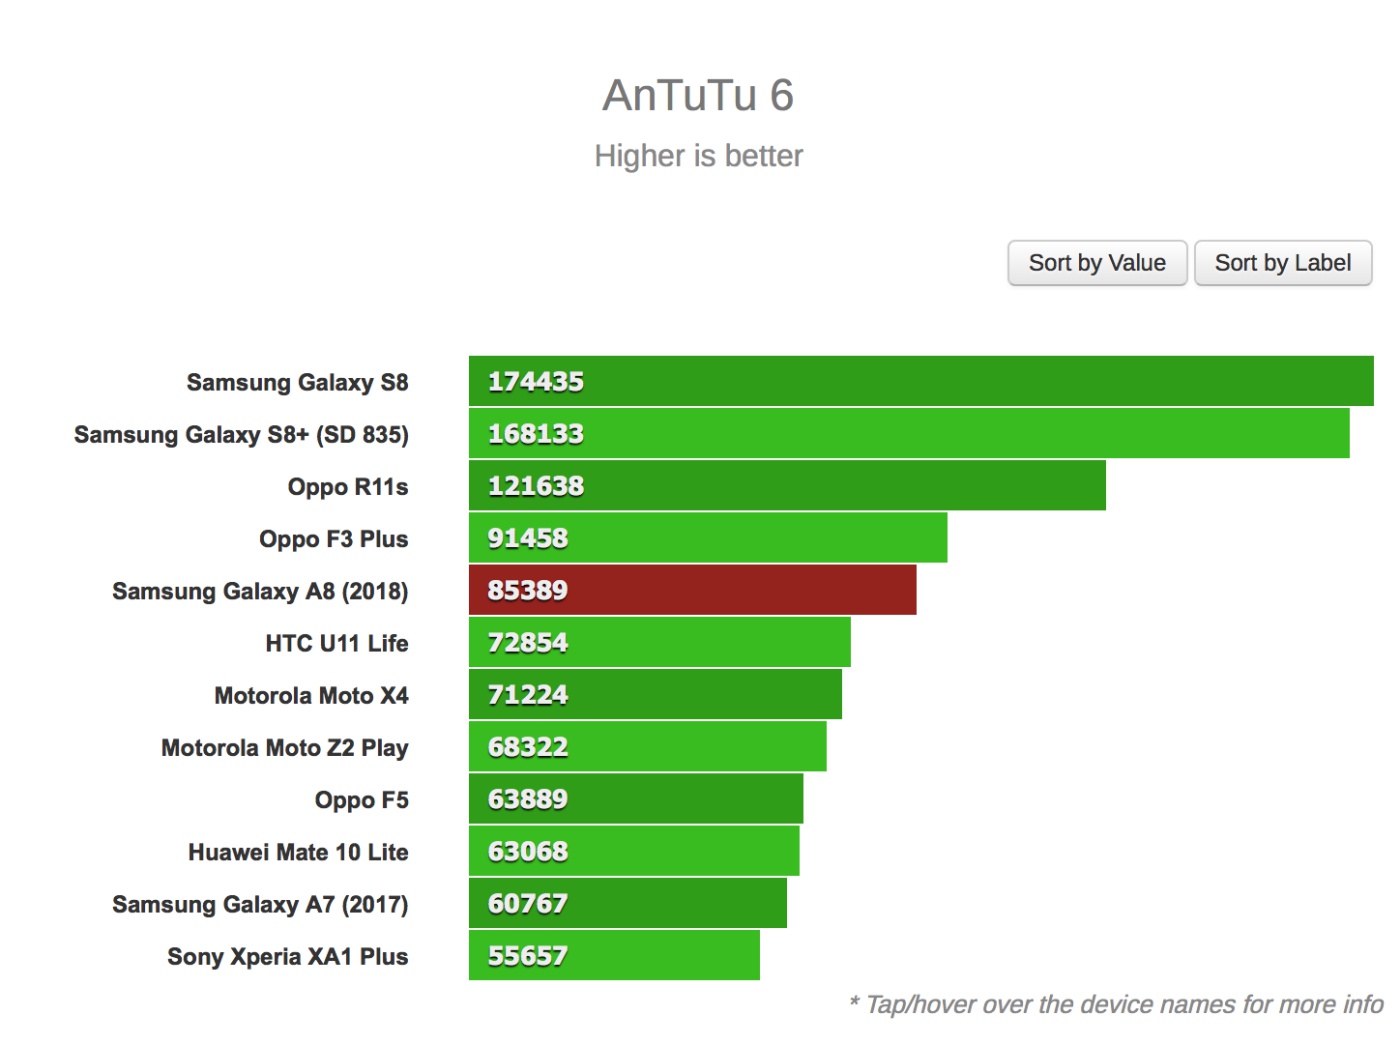Click the 63889 score bar
Viewport: 1400px width, 1044px height.
[636, 799]
